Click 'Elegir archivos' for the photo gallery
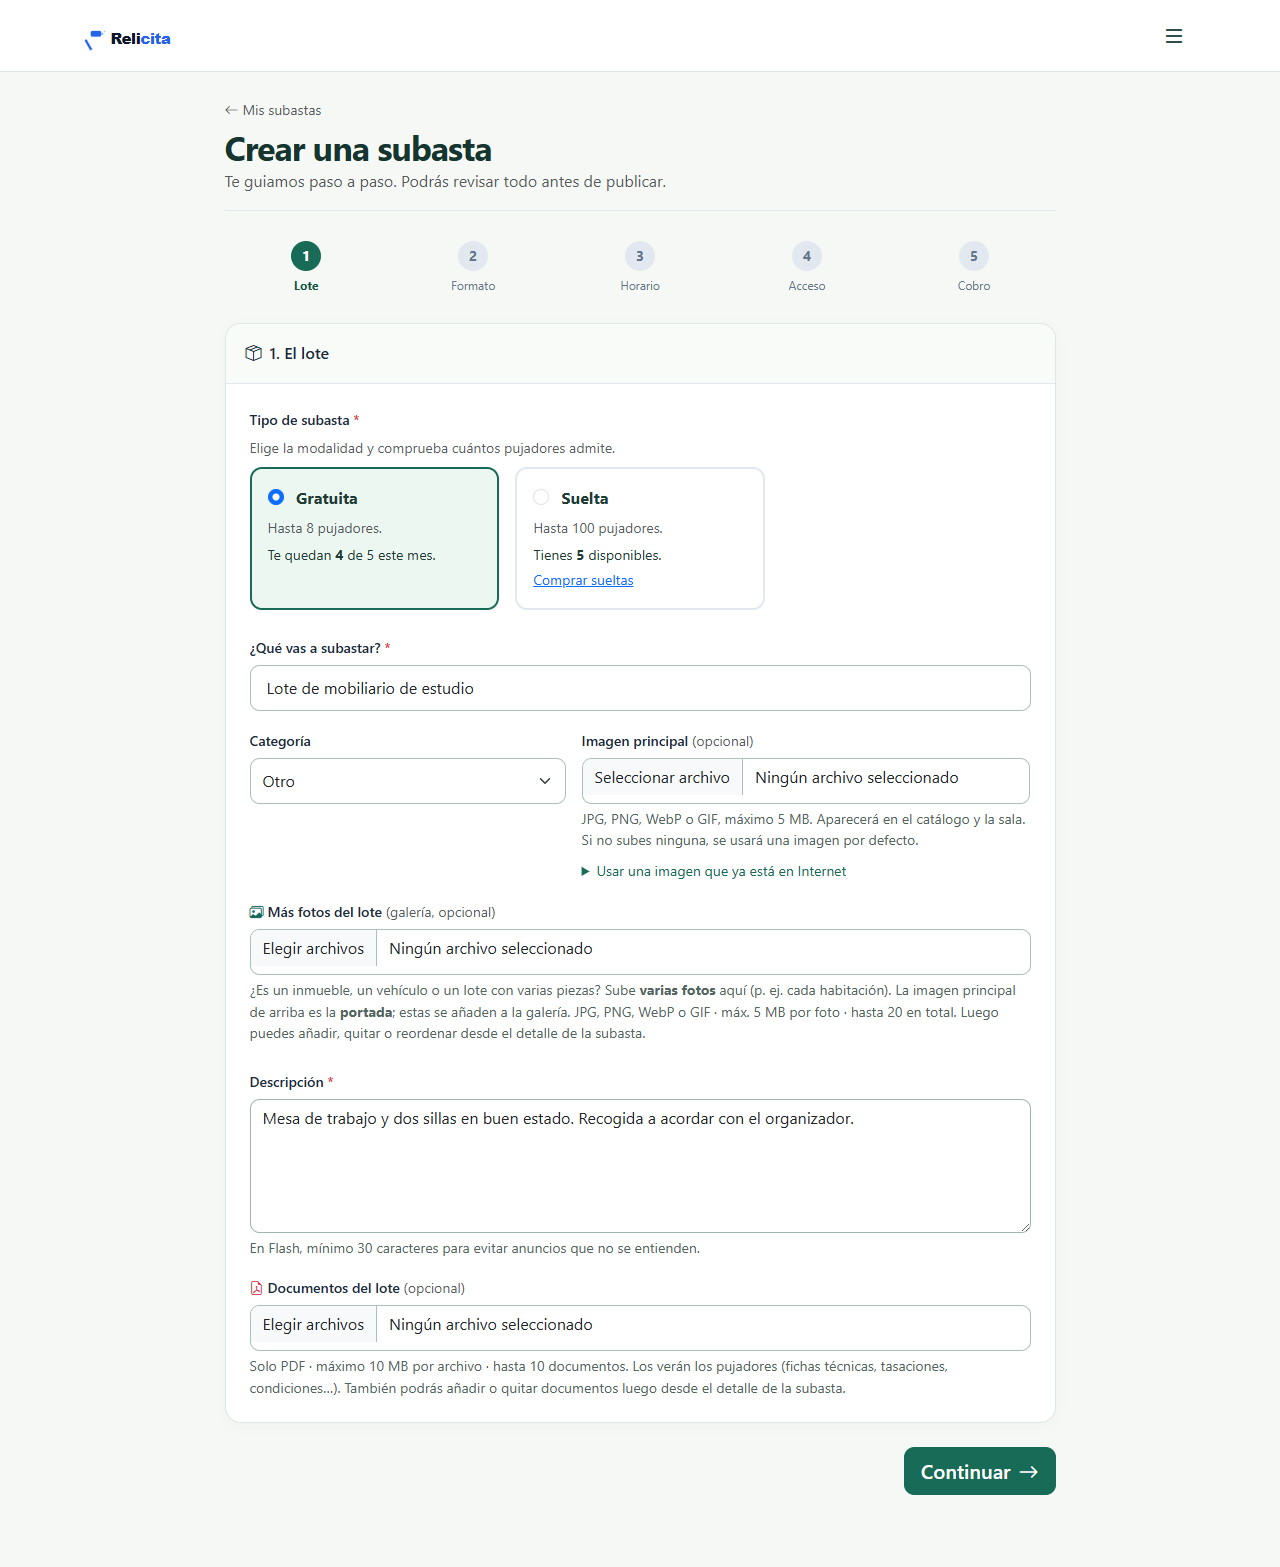 [314, 949]
